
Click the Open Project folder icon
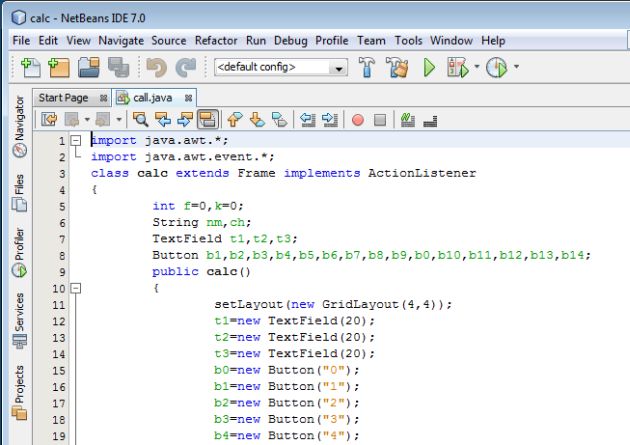point(89,67)
